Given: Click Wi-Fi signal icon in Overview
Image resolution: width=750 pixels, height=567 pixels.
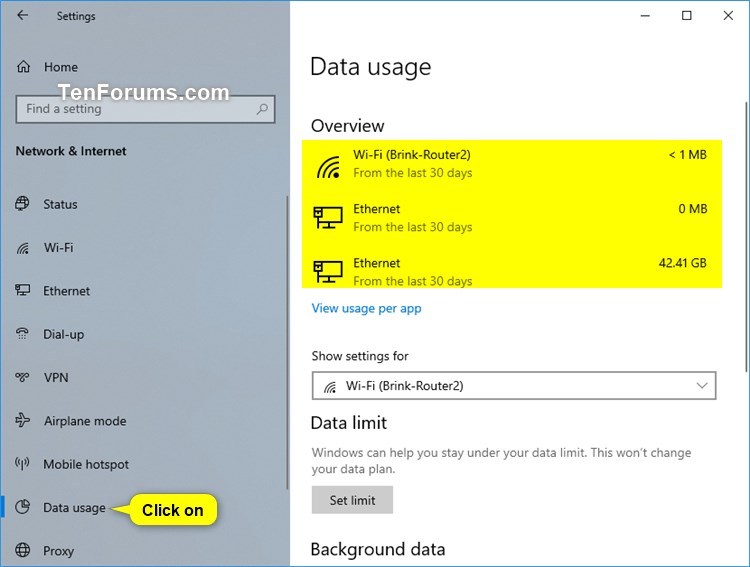Looking at the screenshot, I should [x=328, y=167].
